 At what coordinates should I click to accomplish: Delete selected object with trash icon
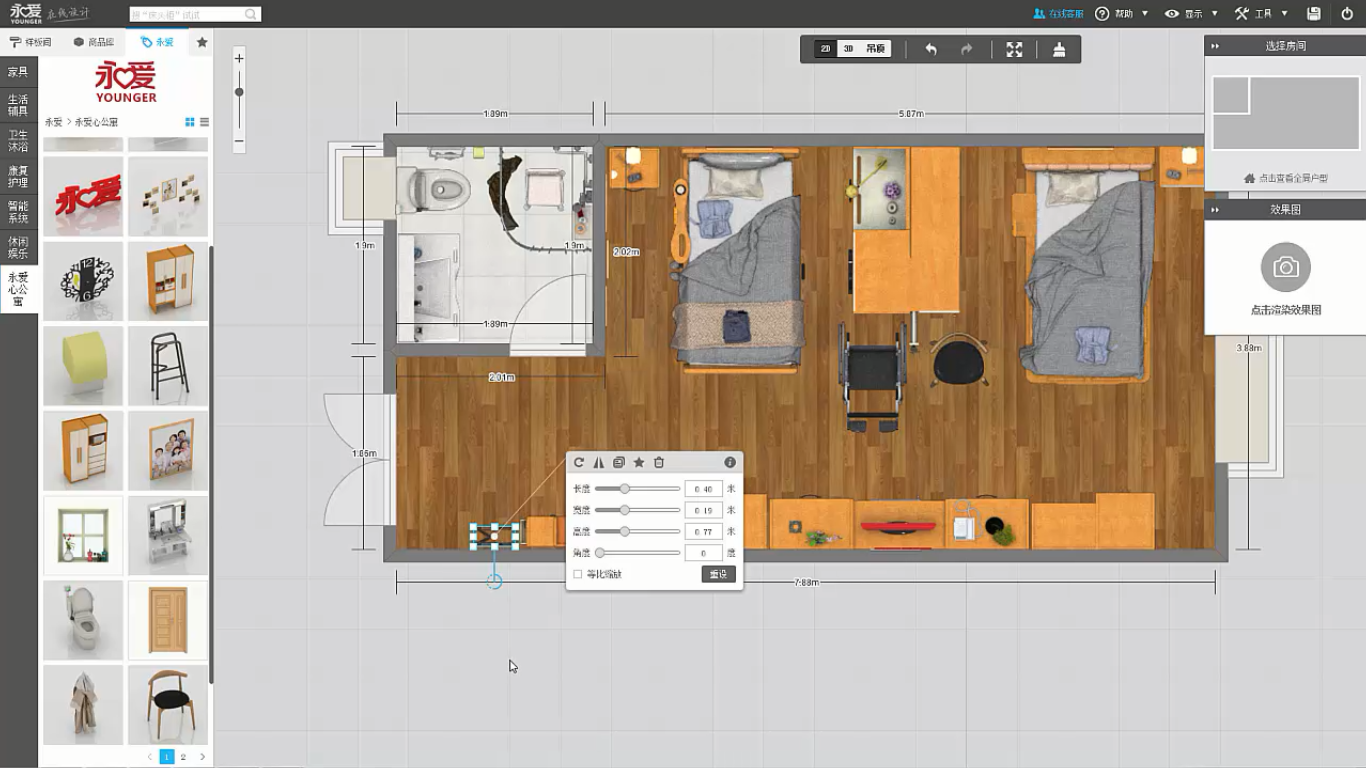point(659,462)
